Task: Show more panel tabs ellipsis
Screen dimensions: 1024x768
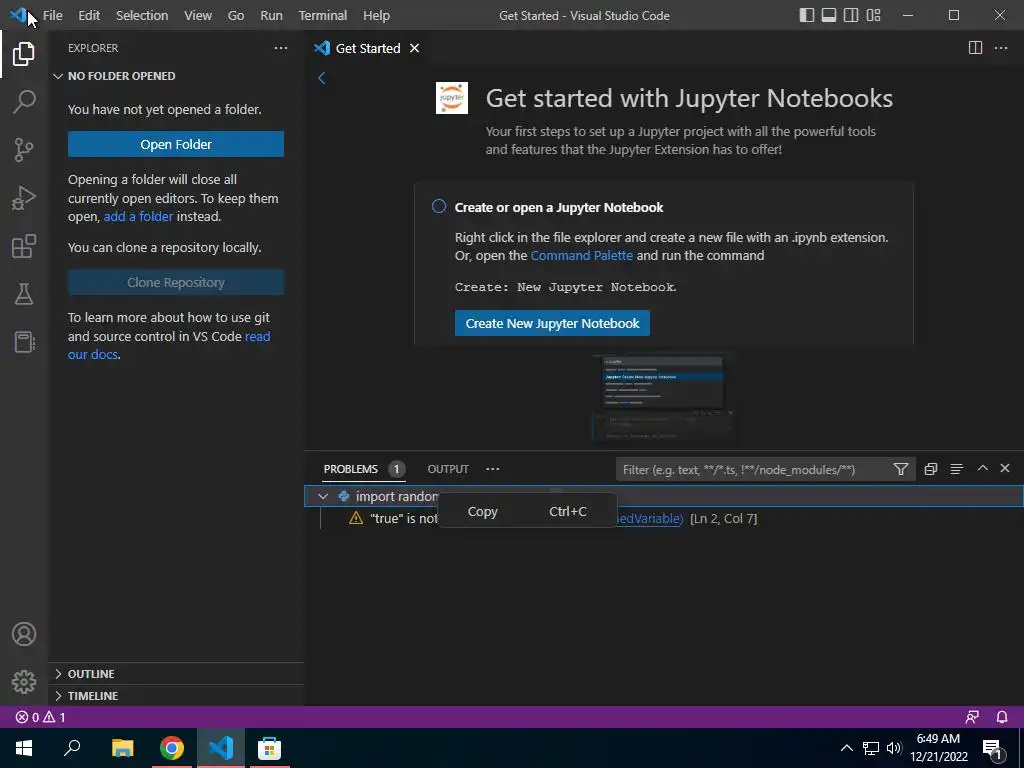Action: click(492, 469)
